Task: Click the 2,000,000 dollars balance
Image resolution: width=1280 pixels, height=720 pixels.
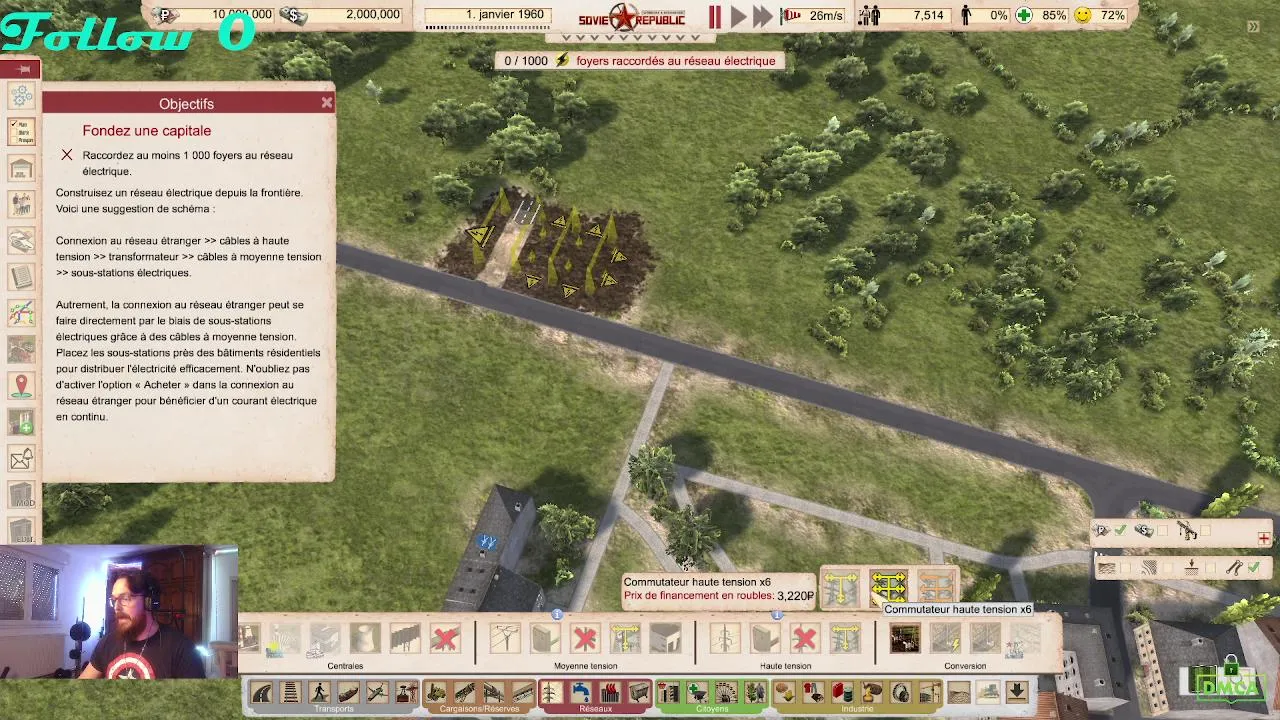Action: point(373,15)
